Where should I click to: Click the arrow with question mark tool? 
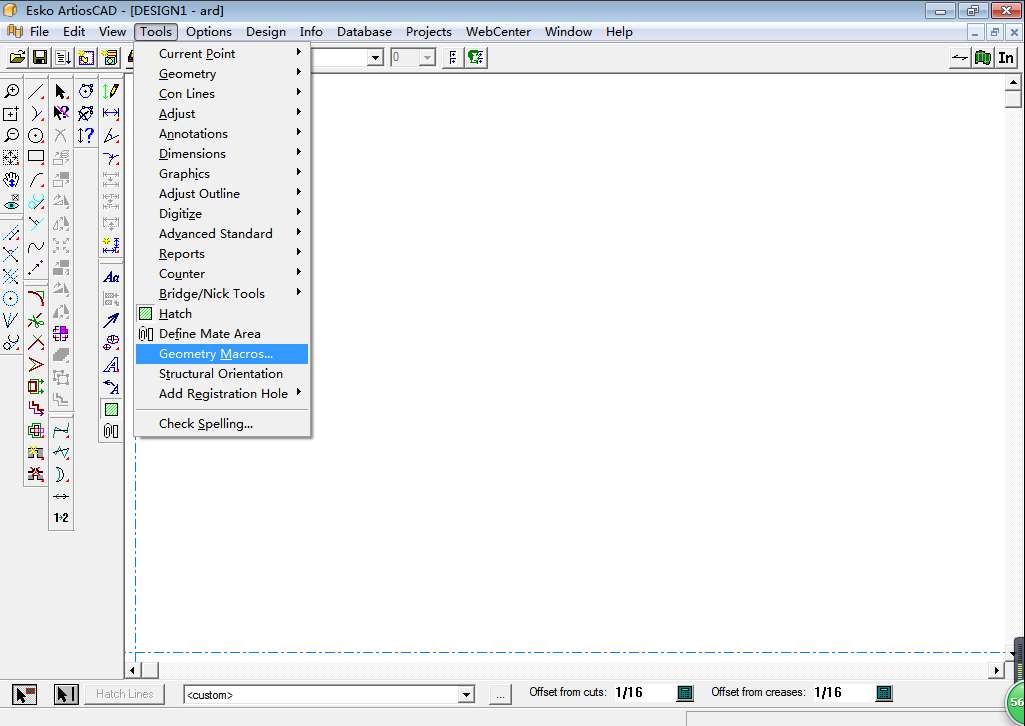tap(61, 114)
